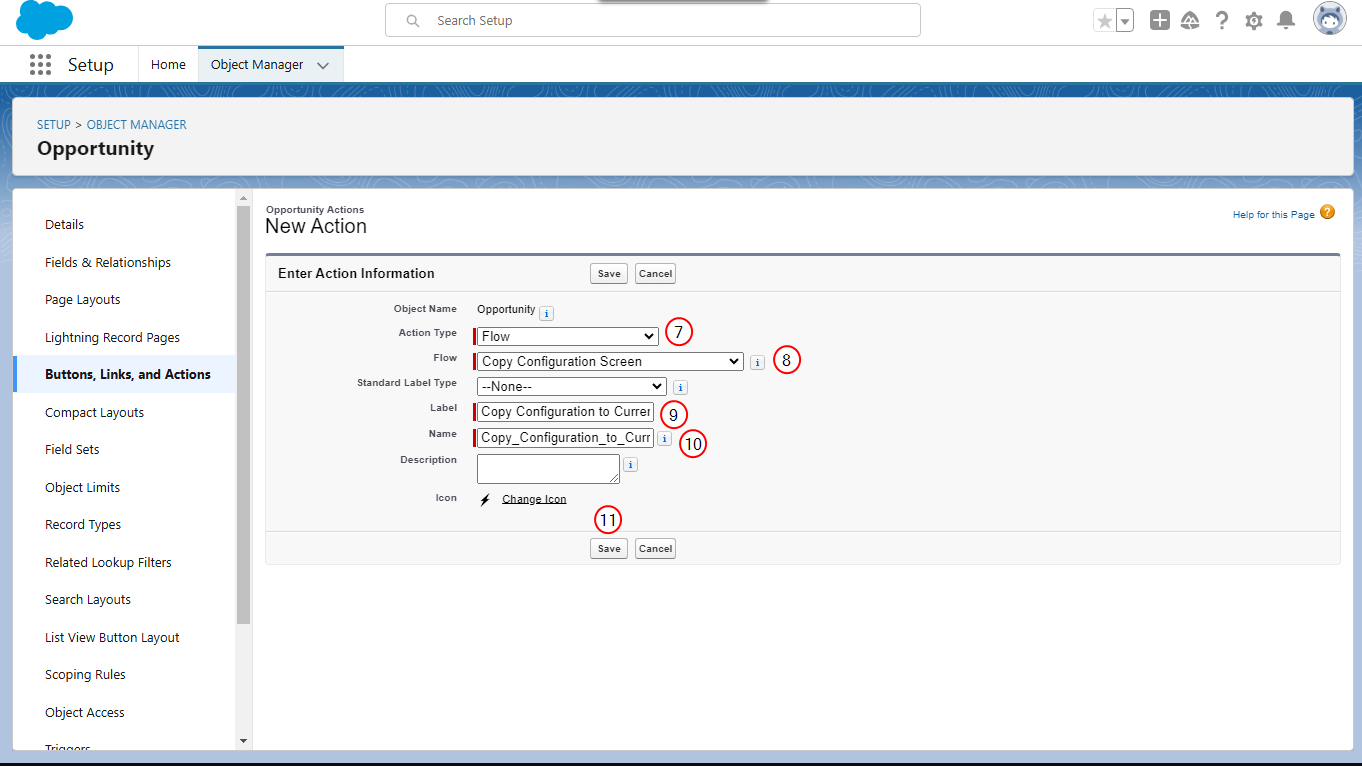Open Compact Layouts in the sidebar
This screenshot has height=766, width=1362.
[x=94, y=412]
